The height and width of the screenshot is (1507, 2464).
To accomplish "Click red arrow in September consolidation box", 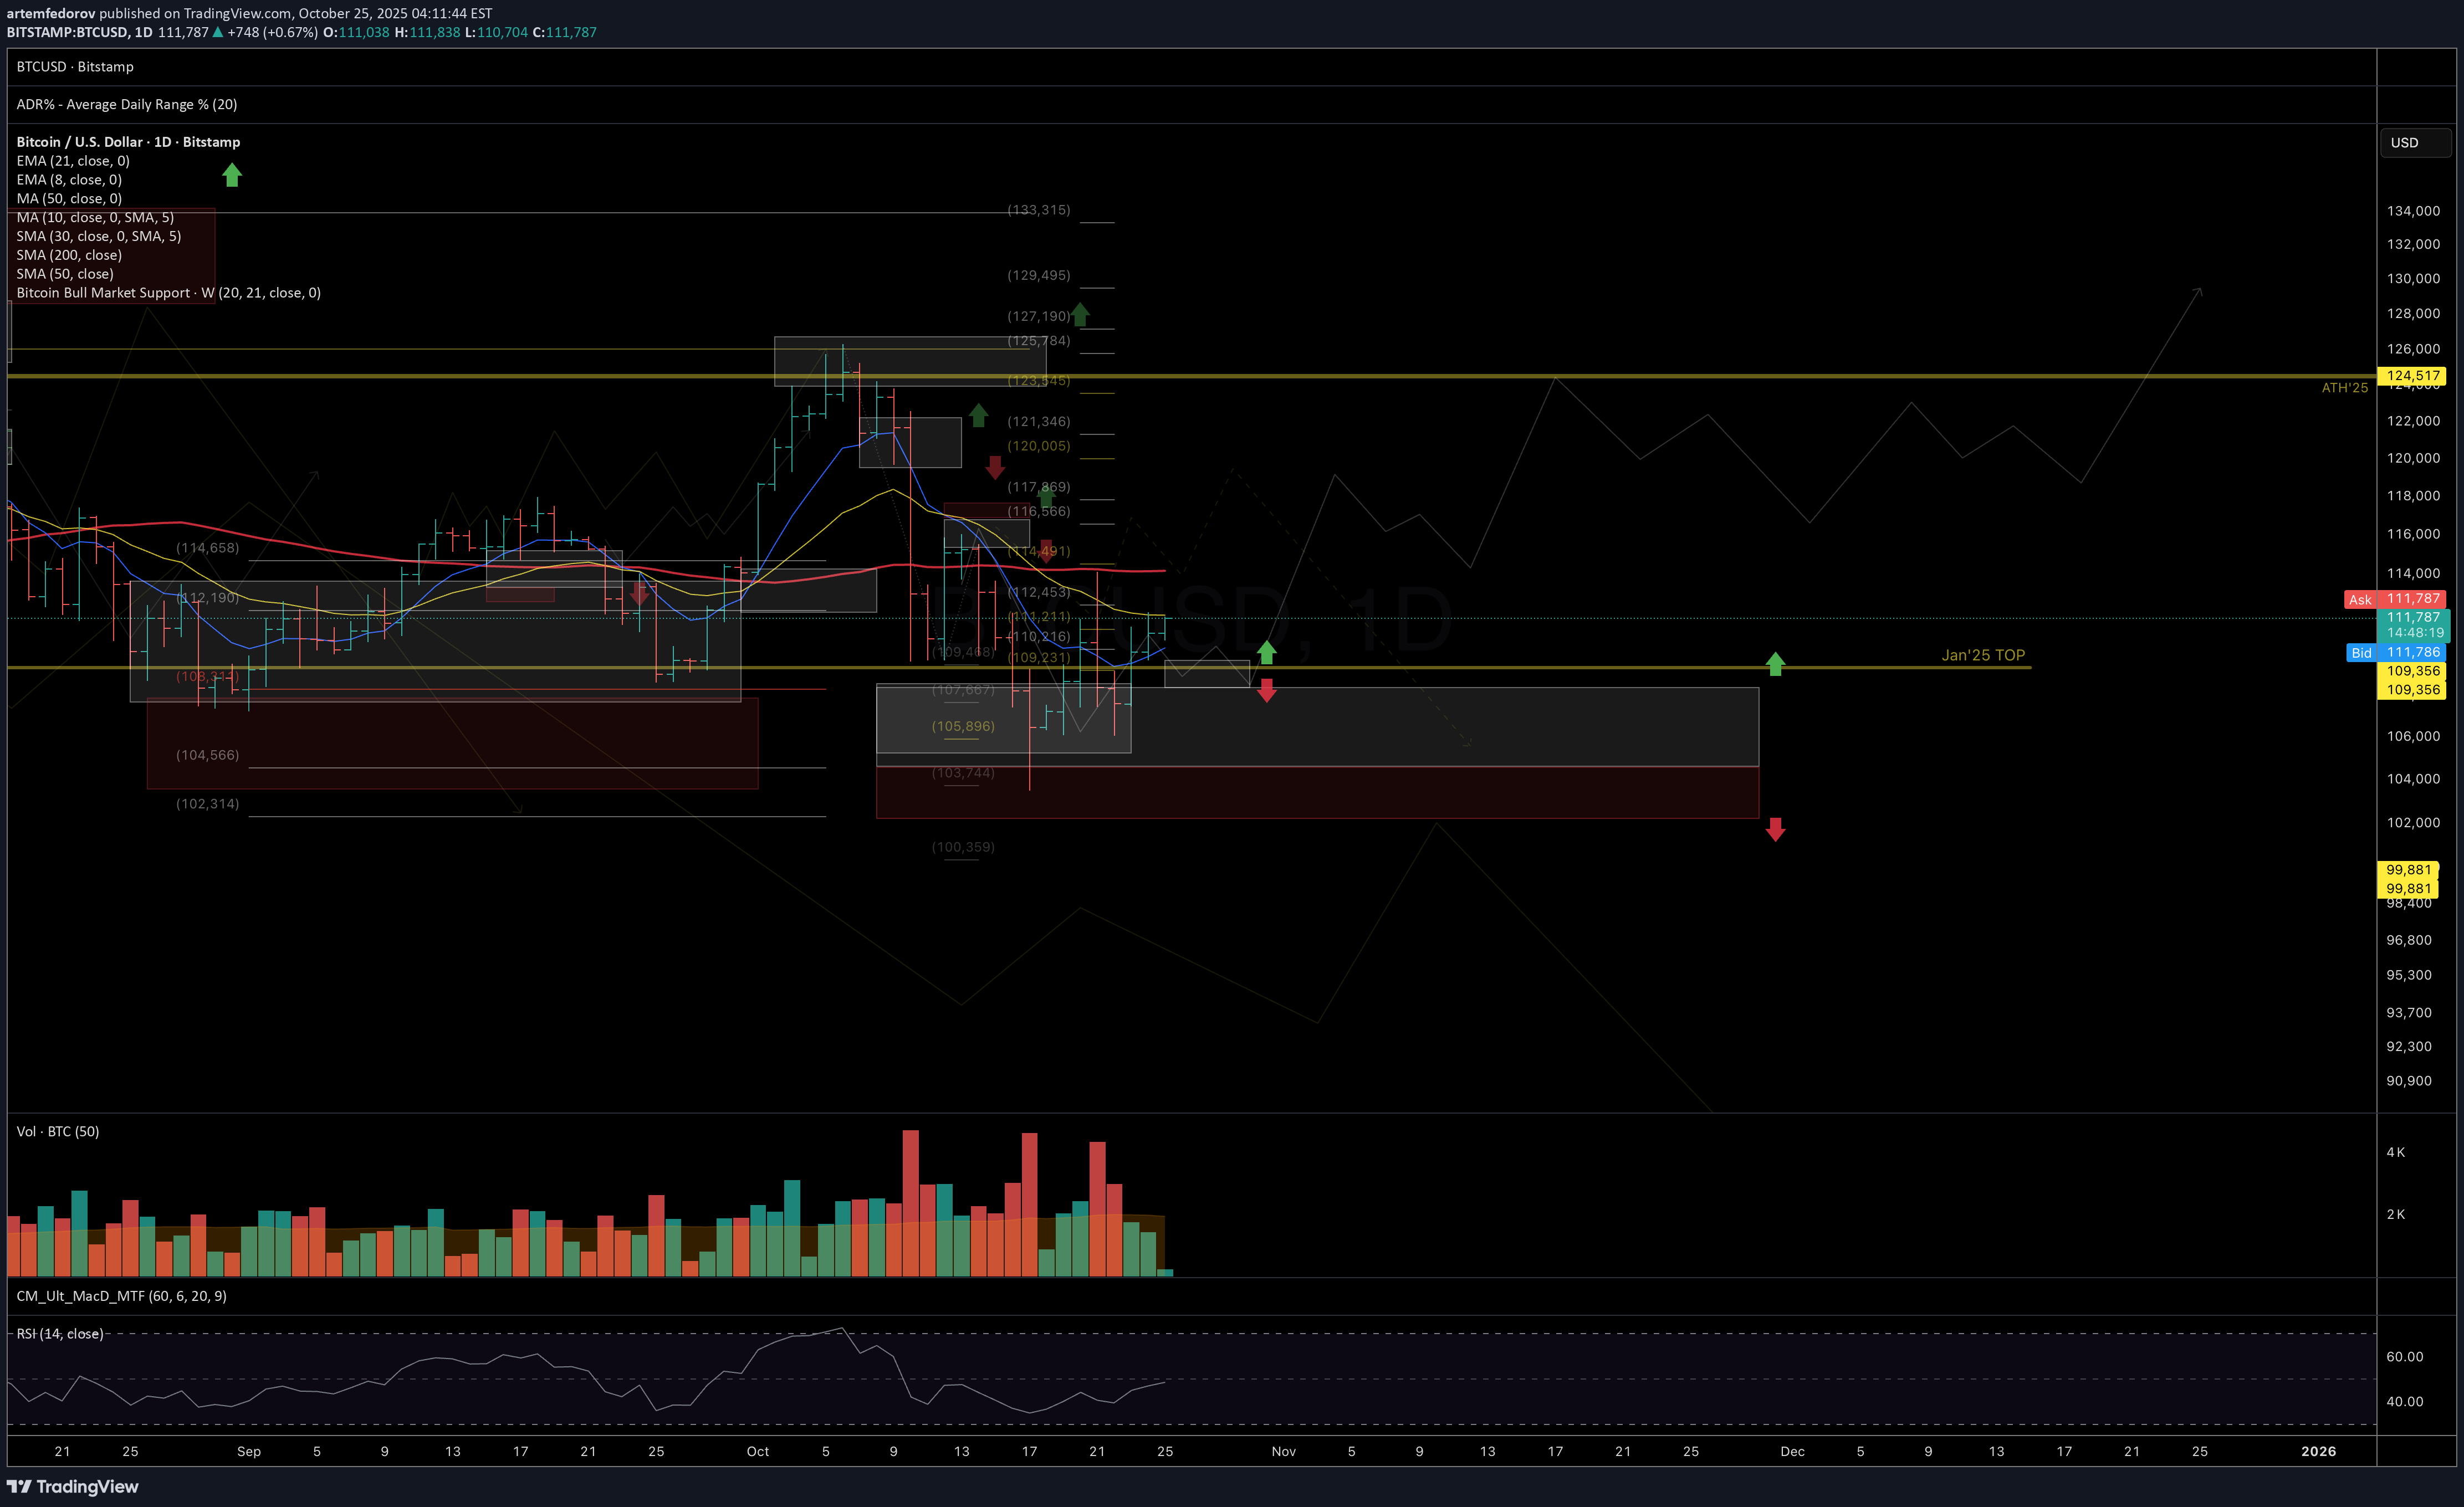I will pos(639,594).
